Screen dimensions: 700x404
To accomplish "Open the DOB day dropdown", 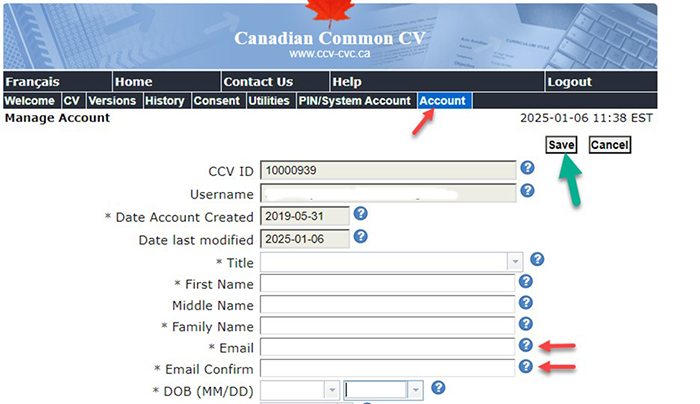I will (x=415, y=390).
